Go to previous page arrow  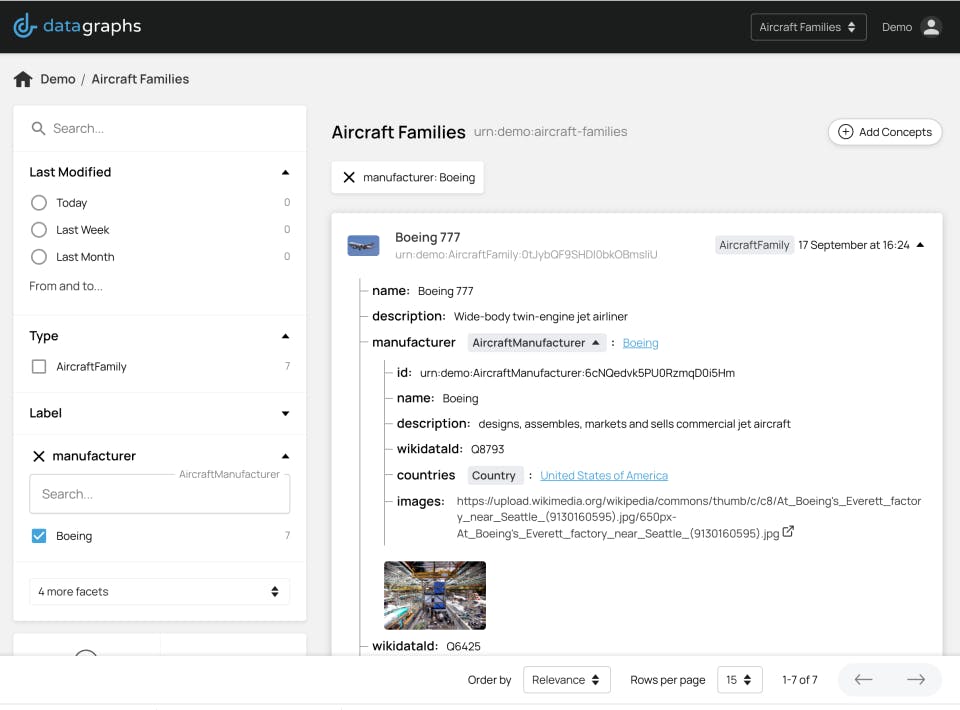tap(864, 680)
